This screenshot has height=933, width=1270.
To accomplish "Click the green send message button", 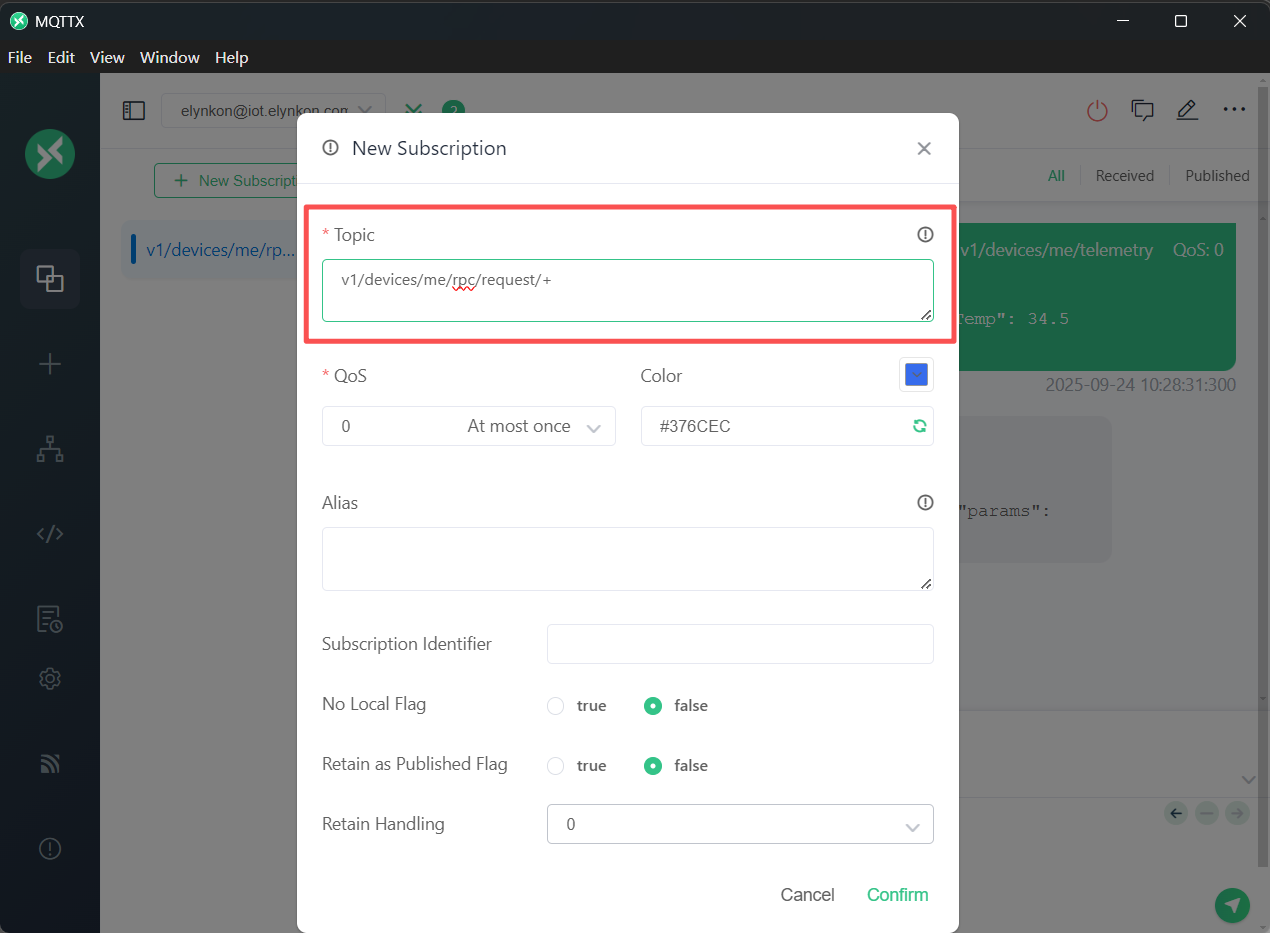I will pos(1232,905).
